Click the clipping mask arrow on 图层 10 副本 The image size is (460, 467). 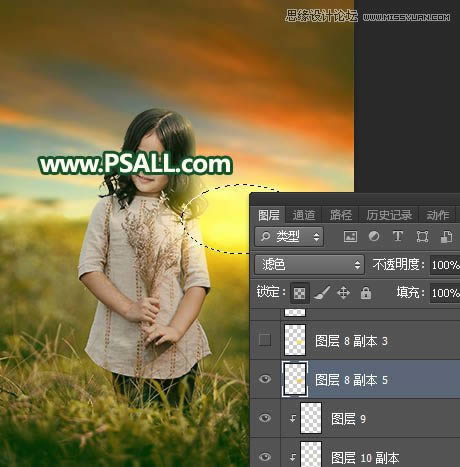293,457
